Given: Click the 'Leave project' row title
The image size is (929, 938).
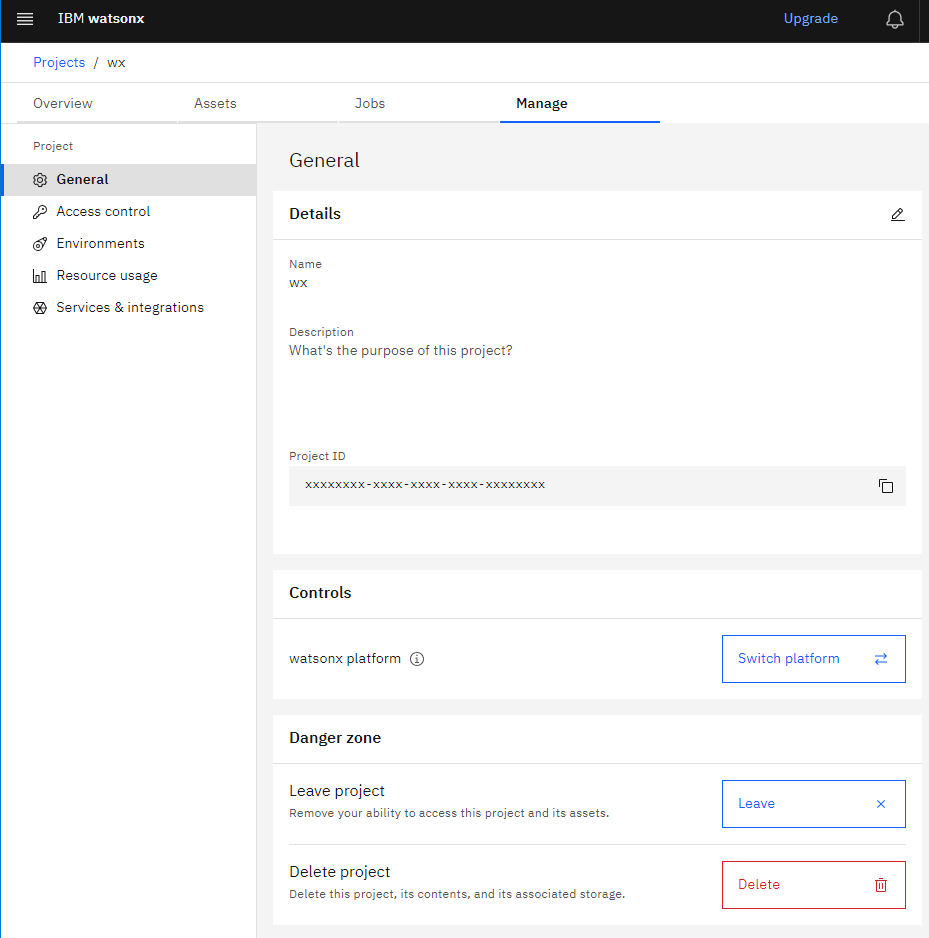Looking at the screenshot, I should point(337,791).
